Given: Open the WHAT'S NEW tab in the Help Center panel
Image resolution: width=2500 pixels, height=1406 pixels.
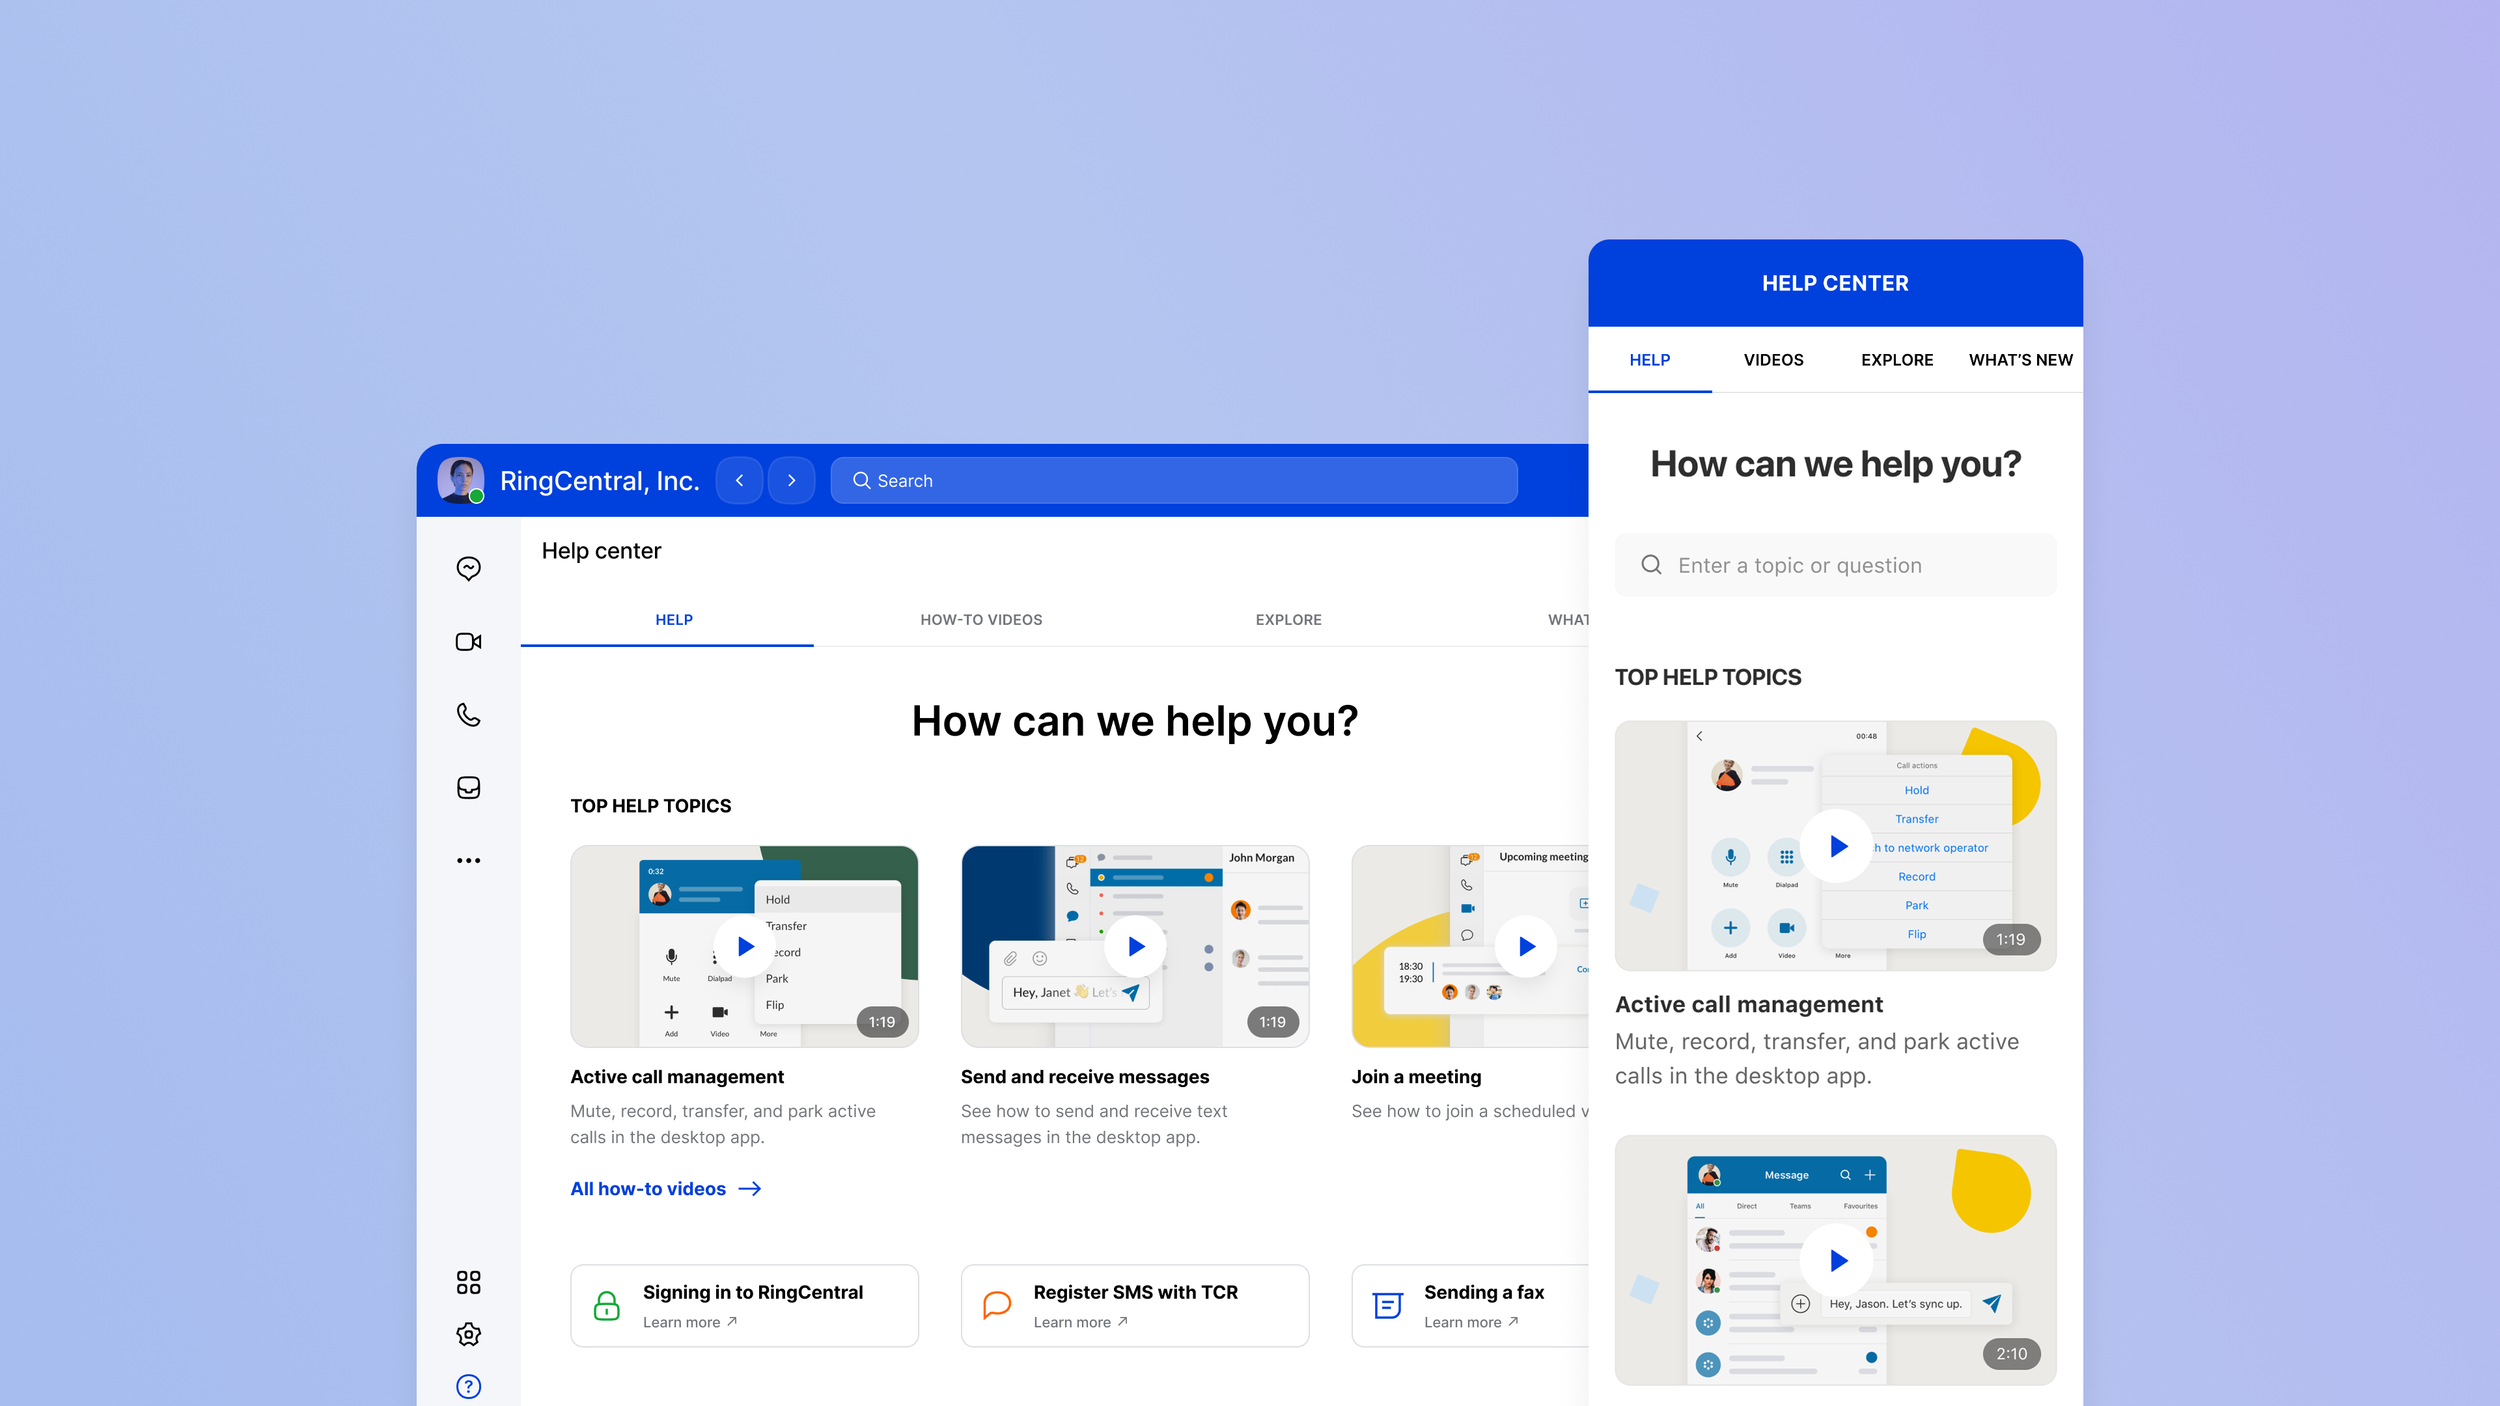Looking at the screenshot, I should pyautogui.click(x=2020, y=360).
